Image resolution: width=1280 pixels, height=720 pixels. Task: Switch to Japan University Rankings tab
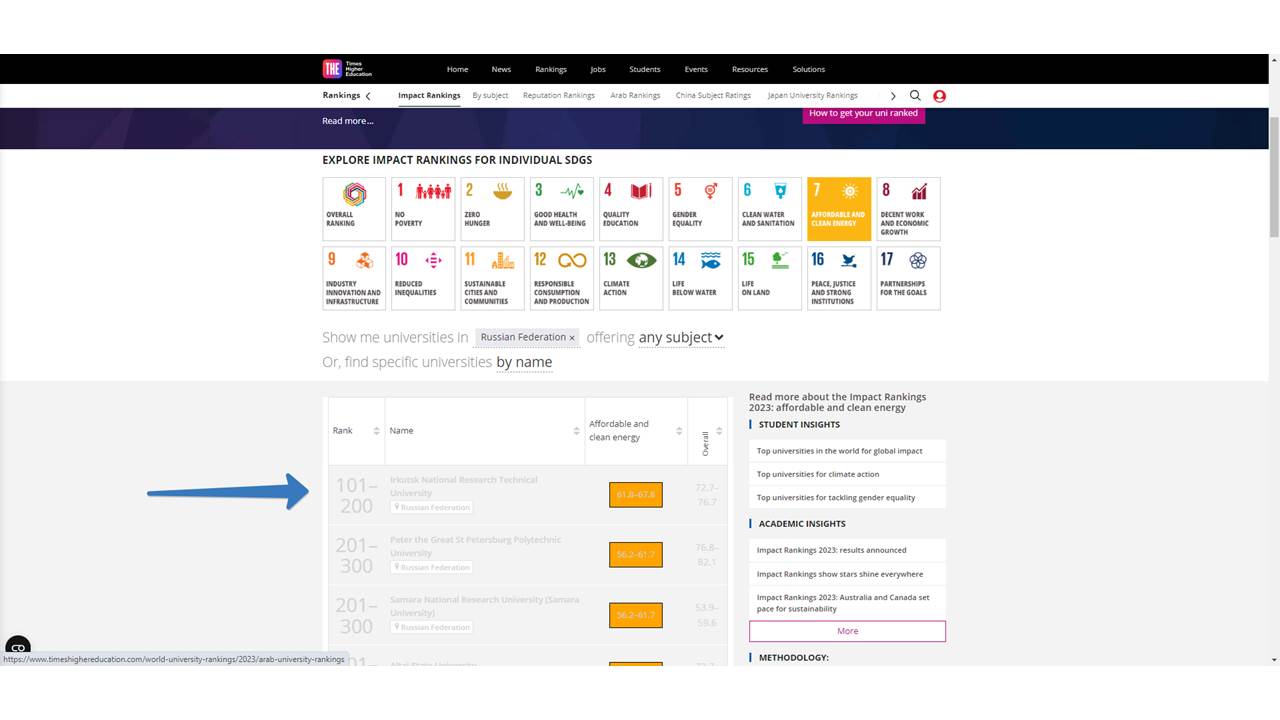tap(813, 95)
